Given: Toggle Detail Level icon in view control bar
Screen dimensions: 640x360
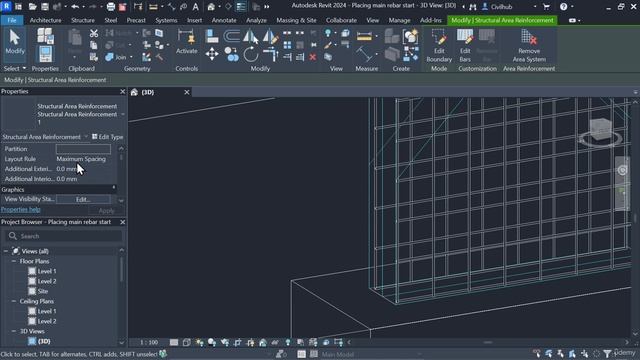Looking at the screenshot, I should click(174, 342).
